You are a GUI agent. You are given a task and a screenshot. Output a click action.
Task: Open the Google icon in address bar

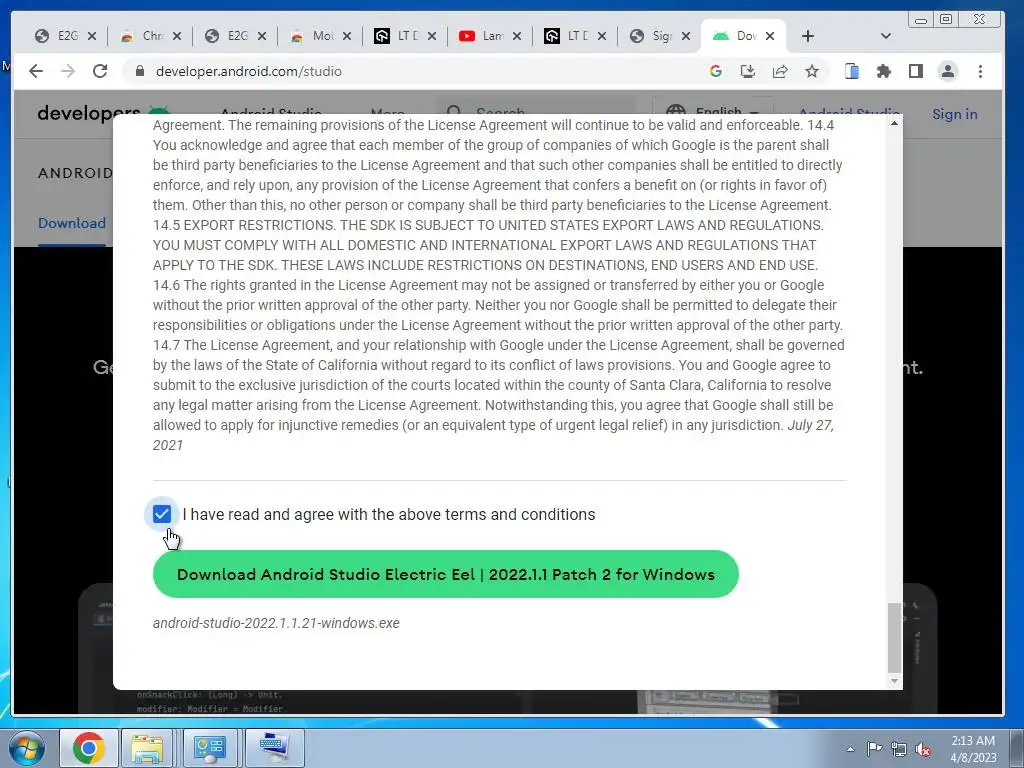(x=716, y=71)
